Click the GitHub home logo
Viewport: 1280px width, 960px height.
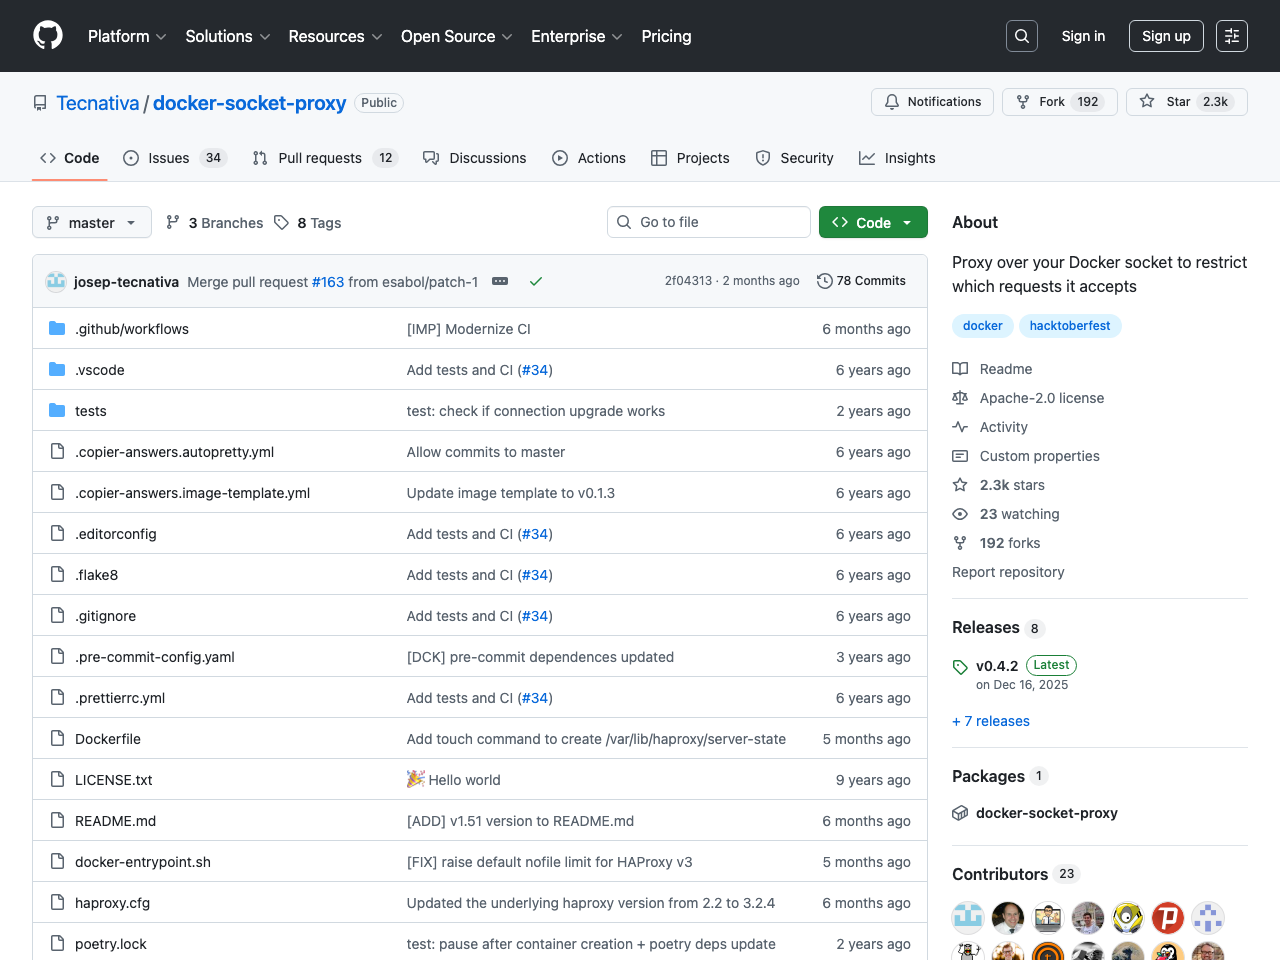tap(47, 35)
